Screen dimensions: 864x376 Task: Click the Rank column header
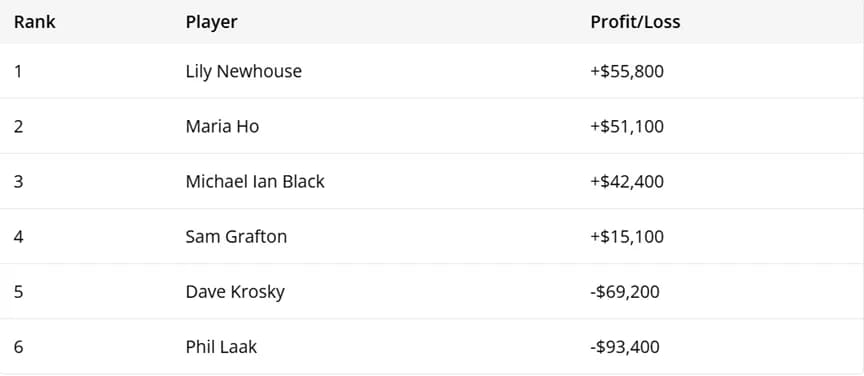35,22
